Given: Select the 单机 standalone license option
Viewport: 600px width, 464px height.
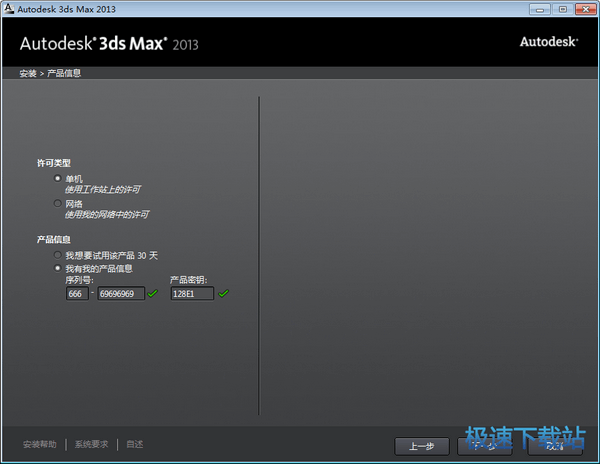Looking at the screenshot, I should tap(57, 178).
